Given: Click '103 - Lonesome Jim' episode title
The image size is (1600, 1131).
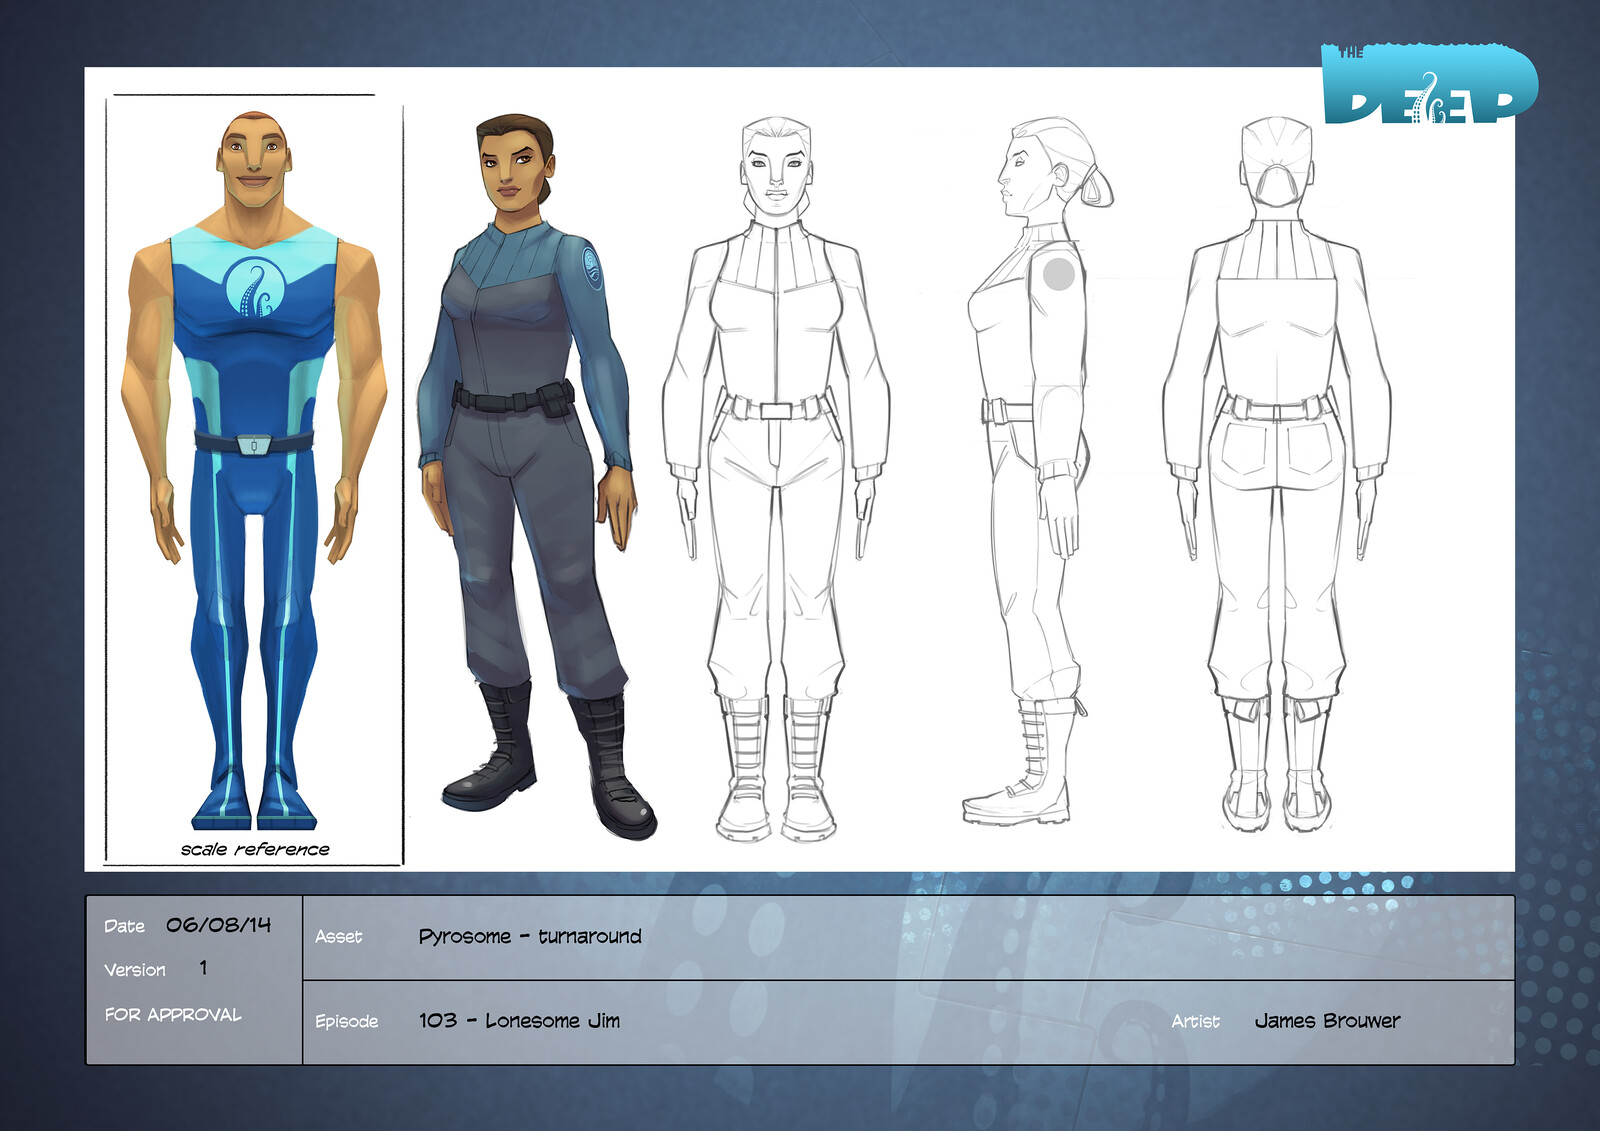Looking at the screenshot, I should (x=519, y=1021).
